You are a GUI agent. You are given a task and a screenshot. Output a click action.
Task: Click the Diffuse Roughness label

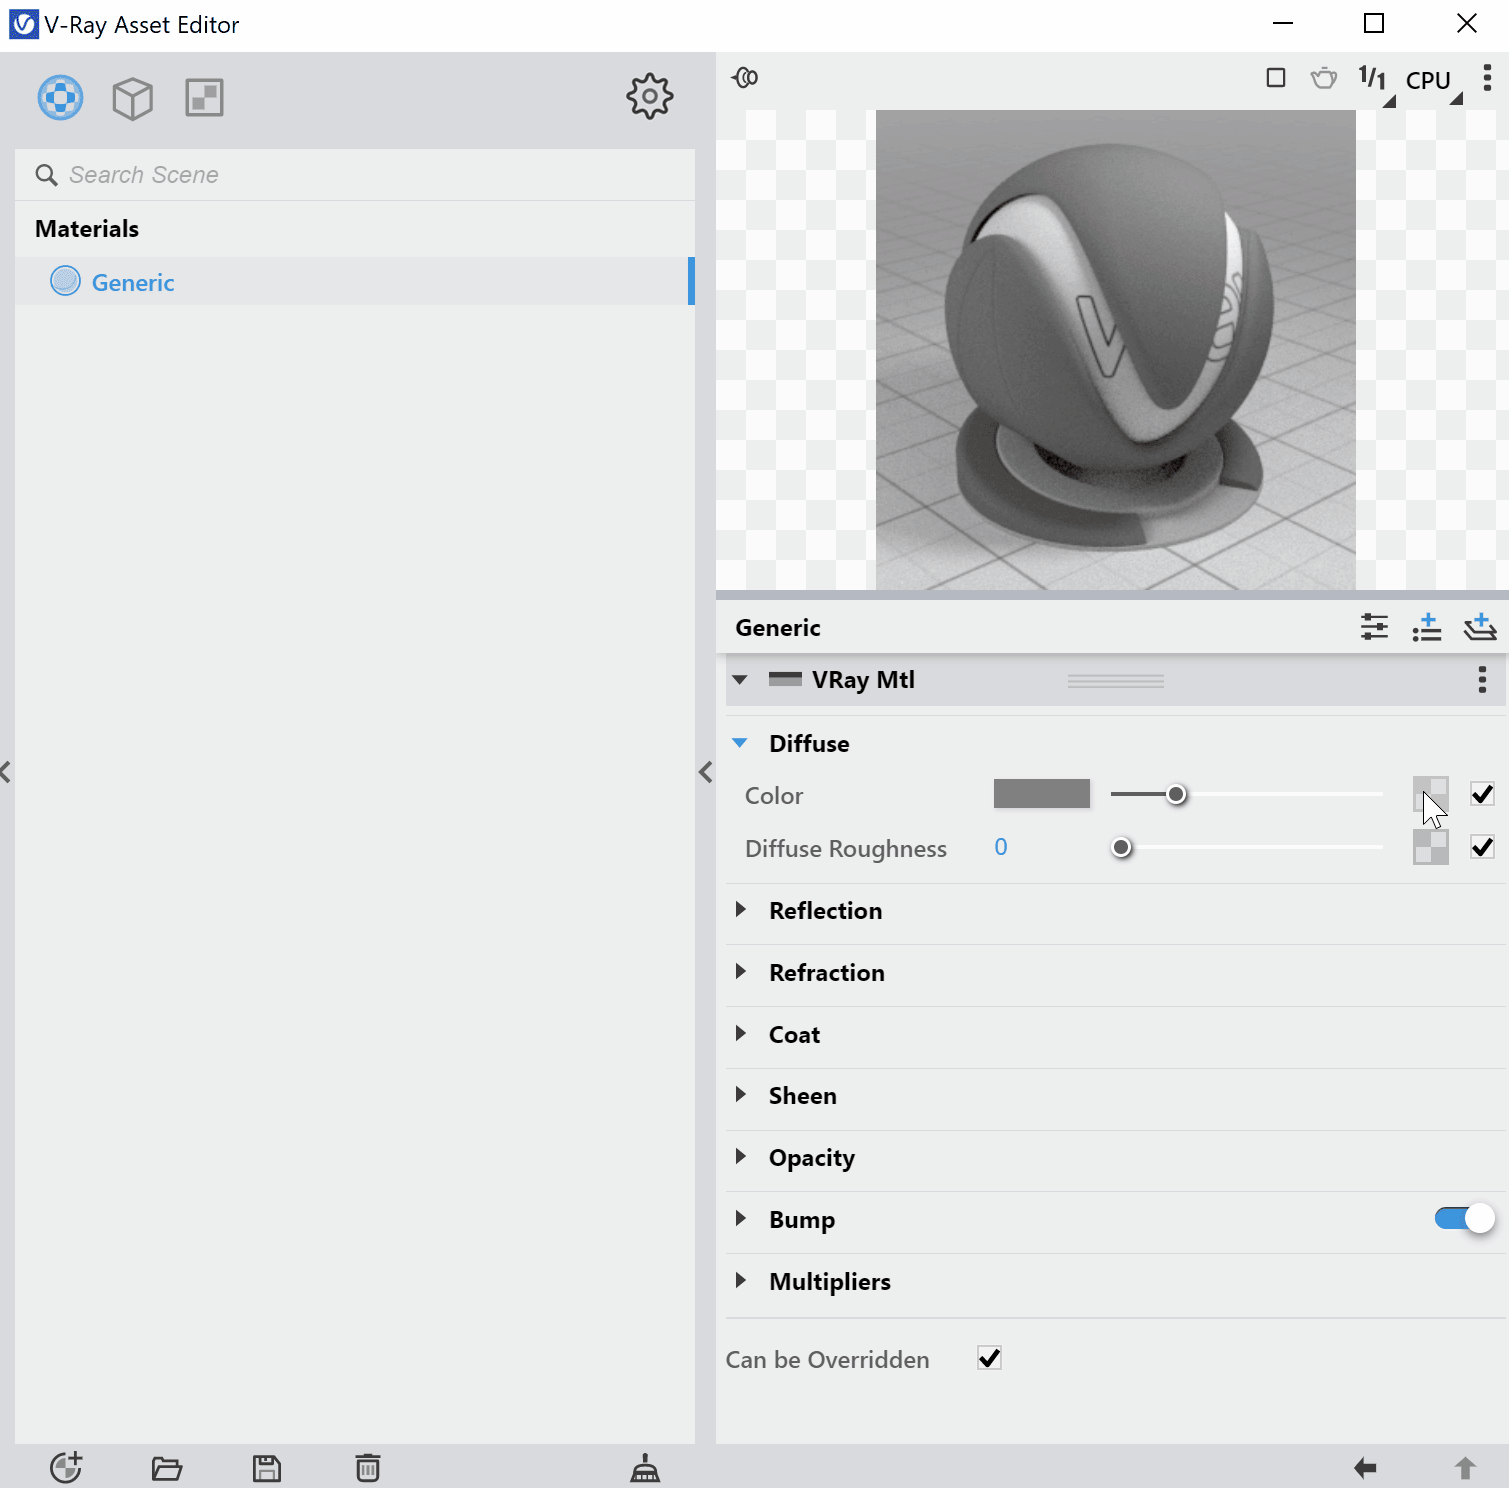(846, 849)
